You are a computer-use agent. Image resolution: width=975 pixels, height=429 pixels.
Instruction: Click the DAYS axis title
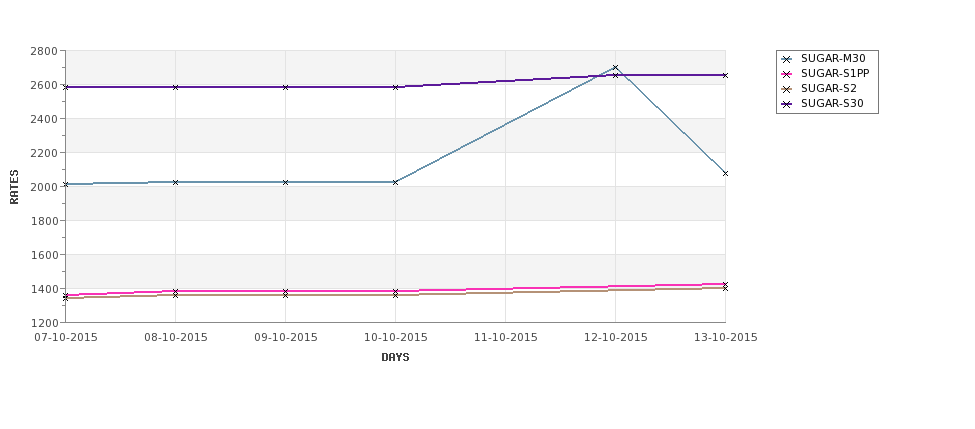[x=395, y=358]
